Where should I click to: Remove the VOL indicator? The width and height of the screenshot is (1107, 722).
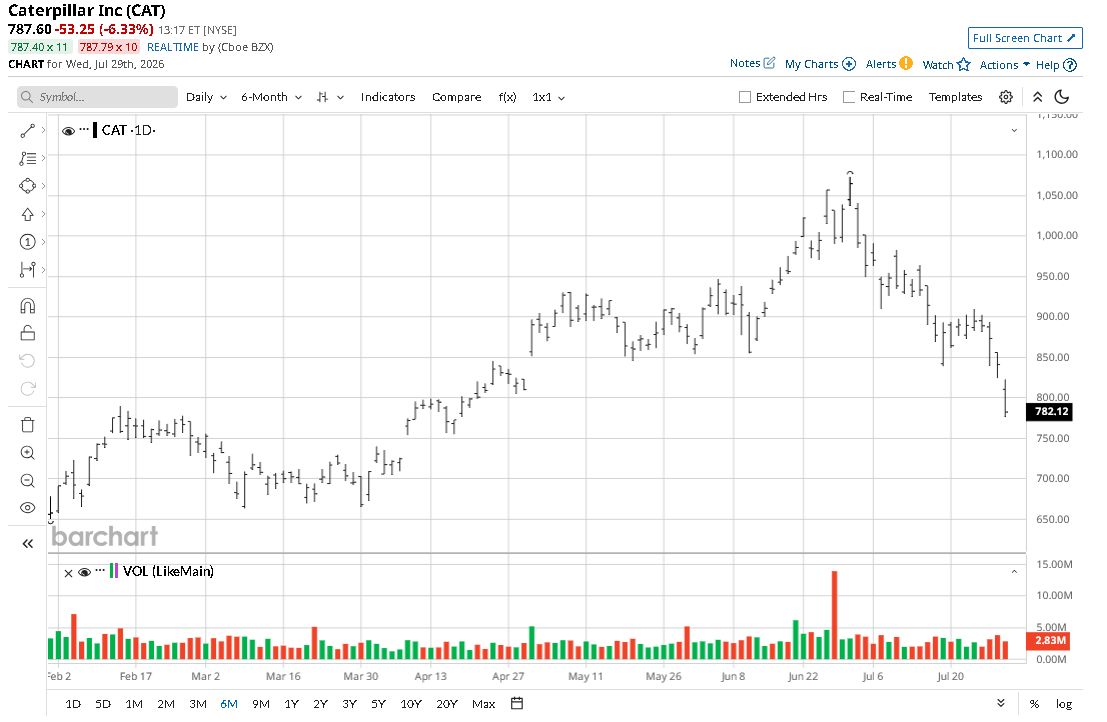[x=68, y=573]
